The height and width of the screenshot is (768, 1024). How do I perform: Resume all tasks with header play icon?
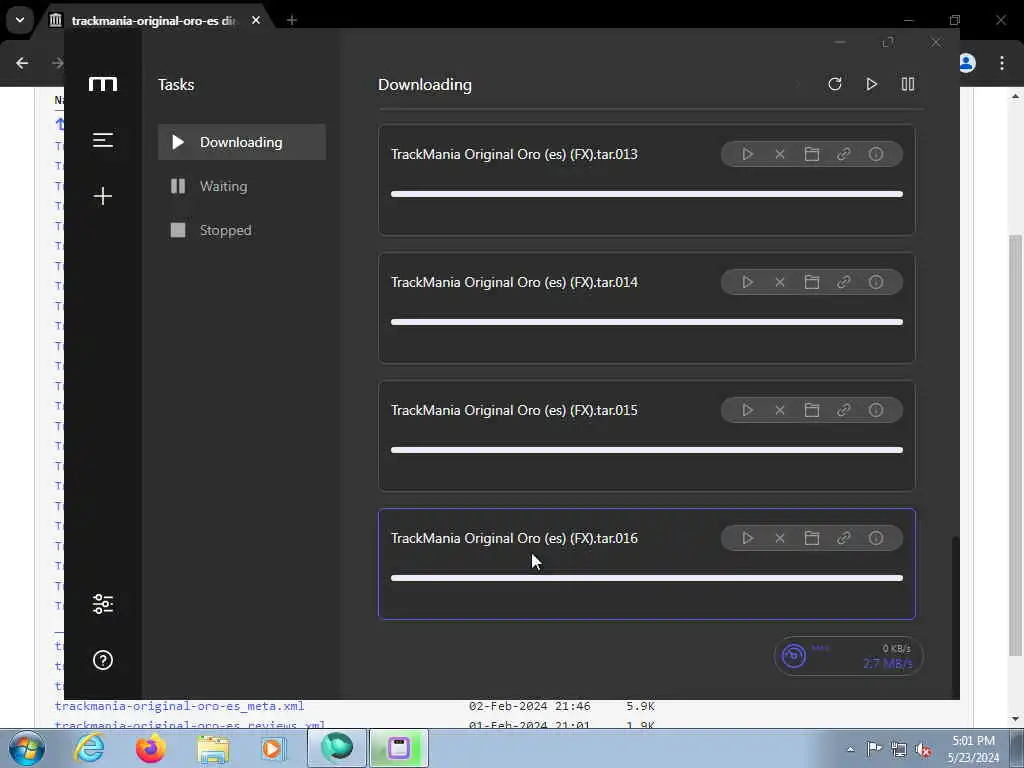(x=871, y=84)
